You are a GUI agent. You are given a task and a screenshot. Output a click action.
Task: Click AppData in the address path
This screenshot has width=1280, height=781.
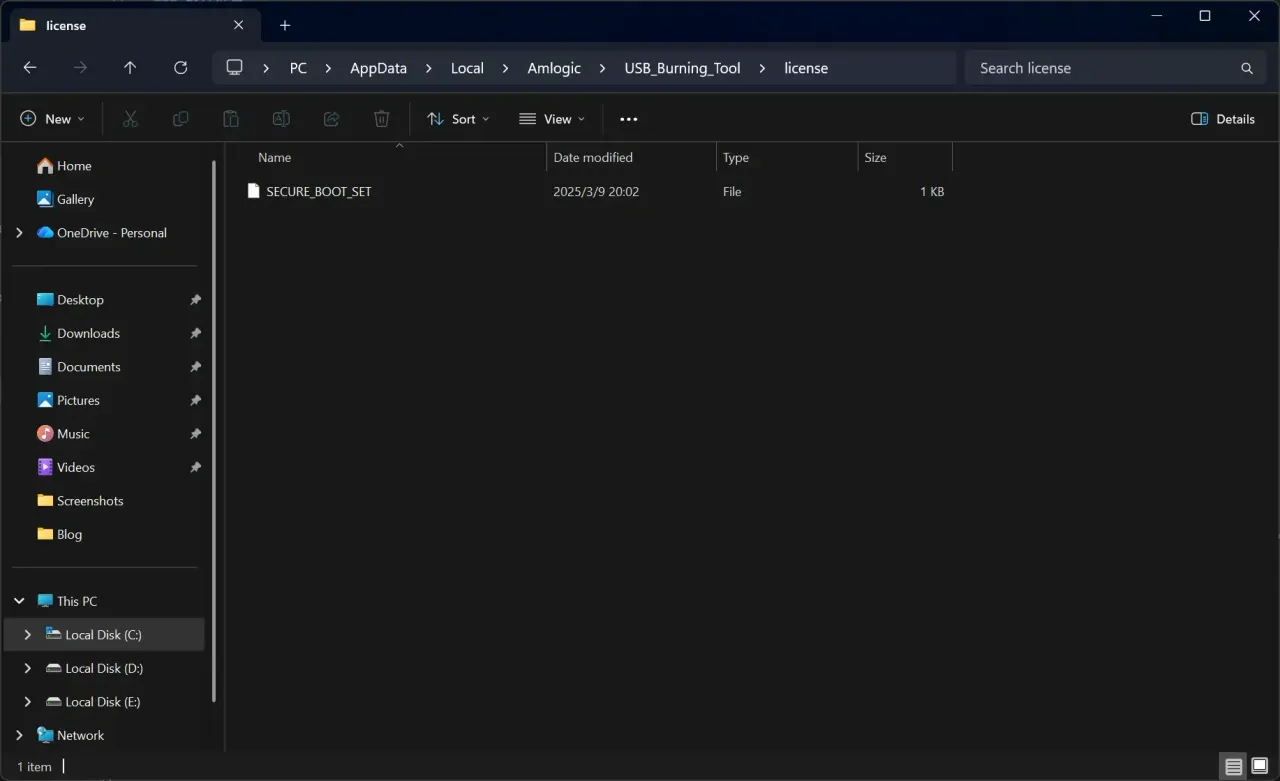(x=378, y=68)
